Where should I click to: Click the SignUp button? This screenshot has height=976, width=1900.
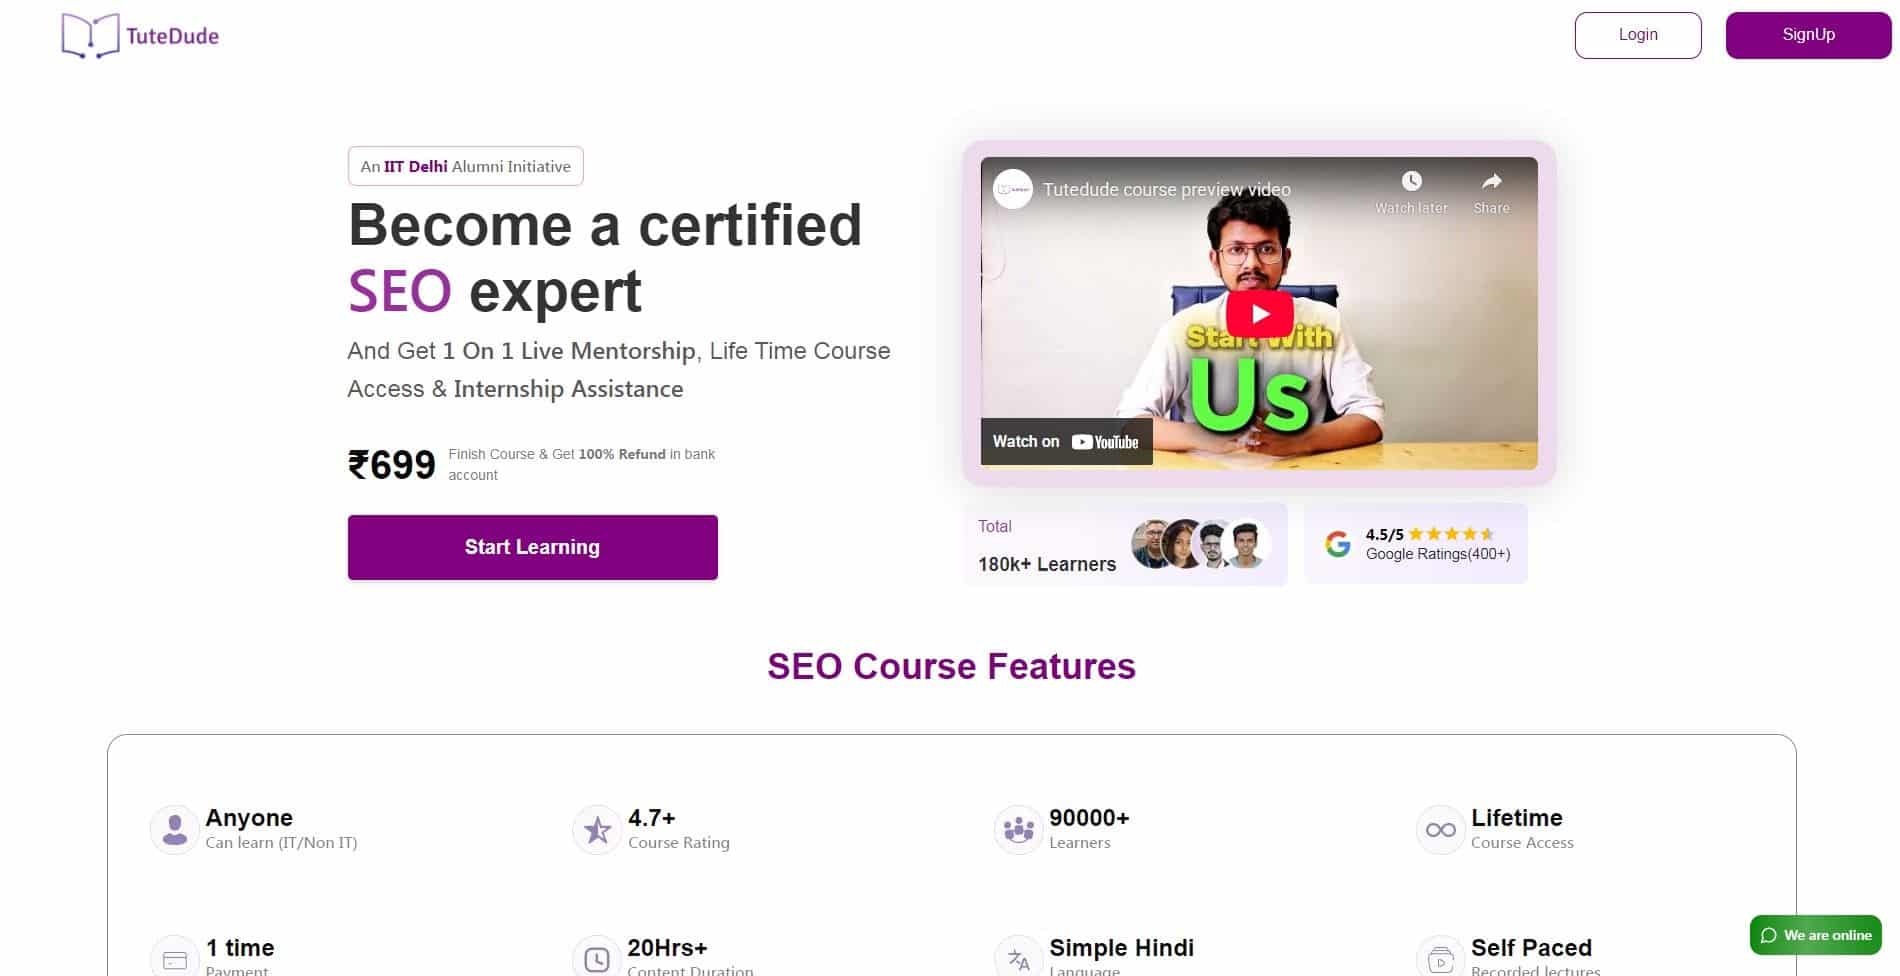pos(1808,34)
